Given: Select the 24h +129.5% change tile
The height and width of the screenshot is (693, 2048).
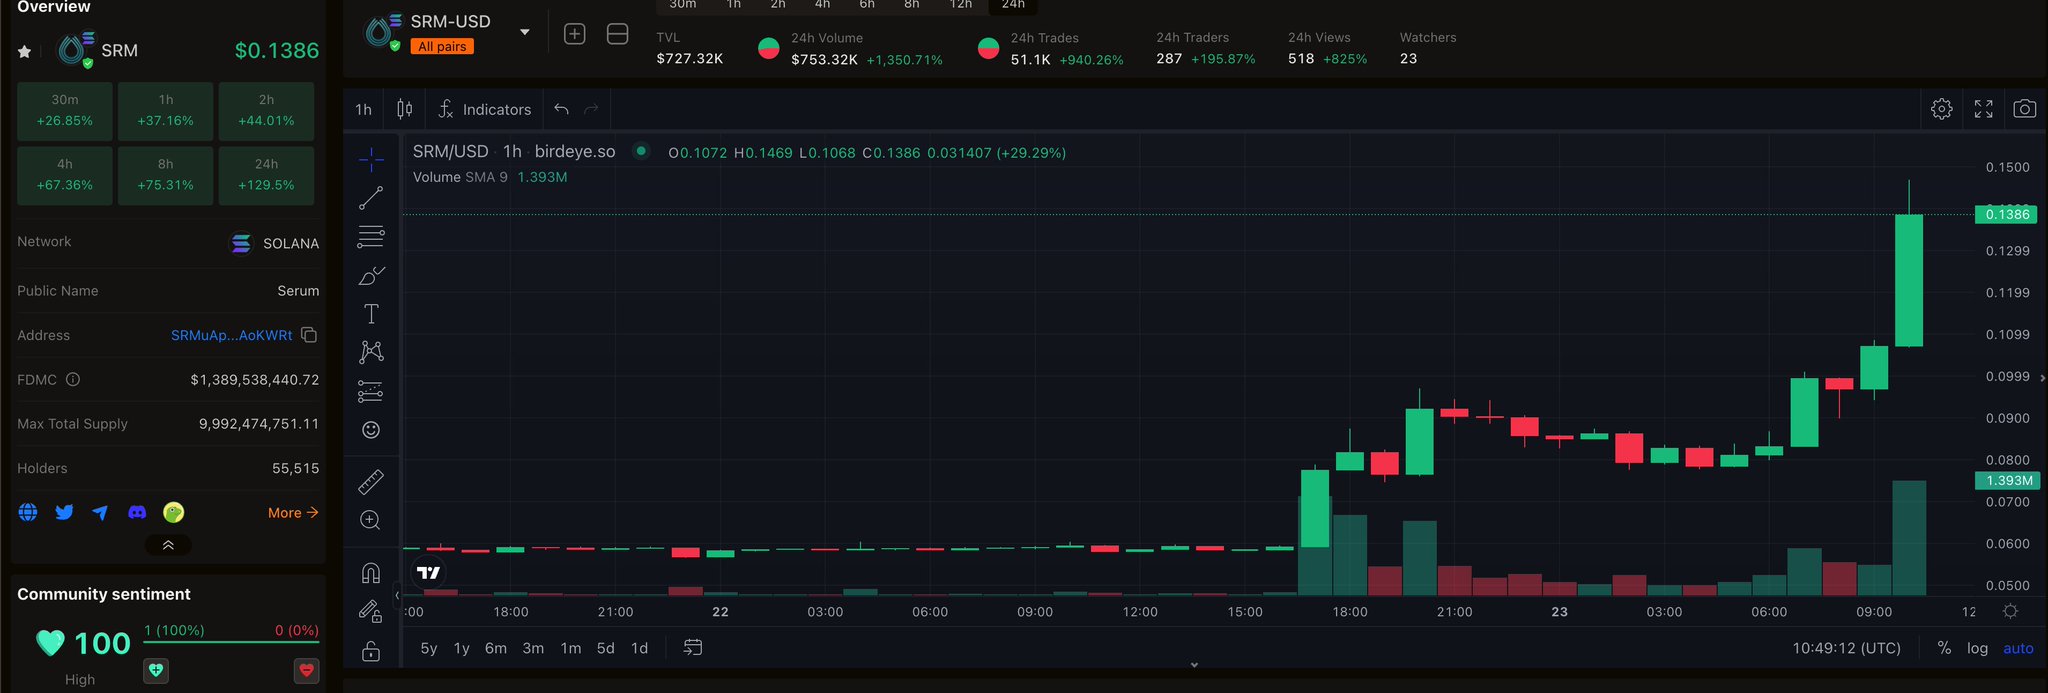Looking at the screenshot, I should (x=266, y=175).
